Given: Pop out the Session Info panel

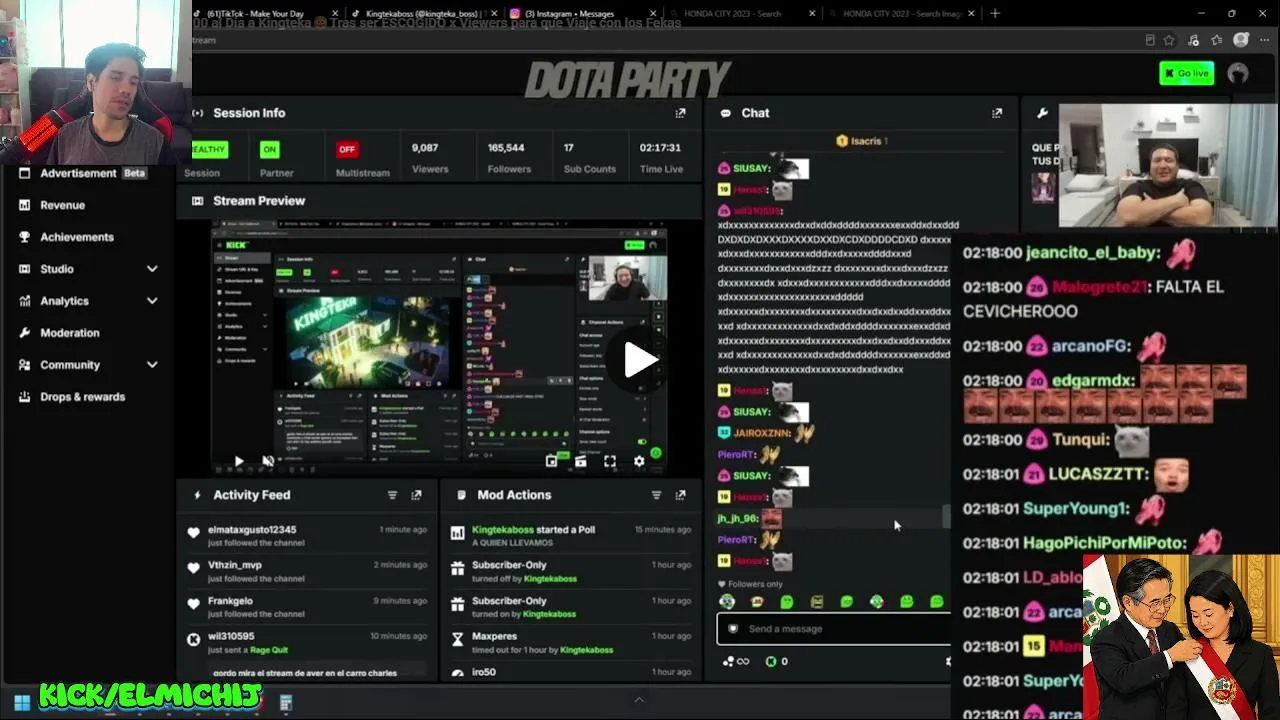Looking at the screenshot, I should click(x=680, y=113).
